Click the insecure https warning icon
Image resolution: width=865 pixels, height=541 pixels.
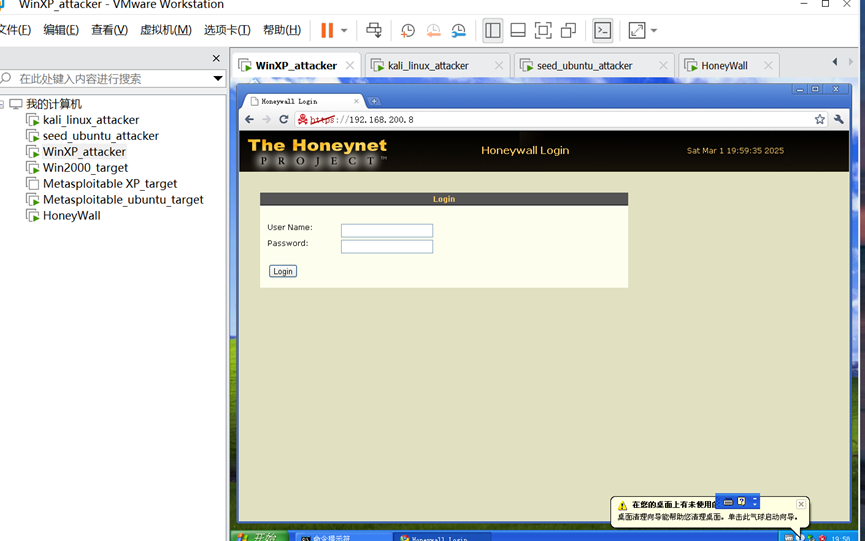pyautogui.click(x=302, y=119)
